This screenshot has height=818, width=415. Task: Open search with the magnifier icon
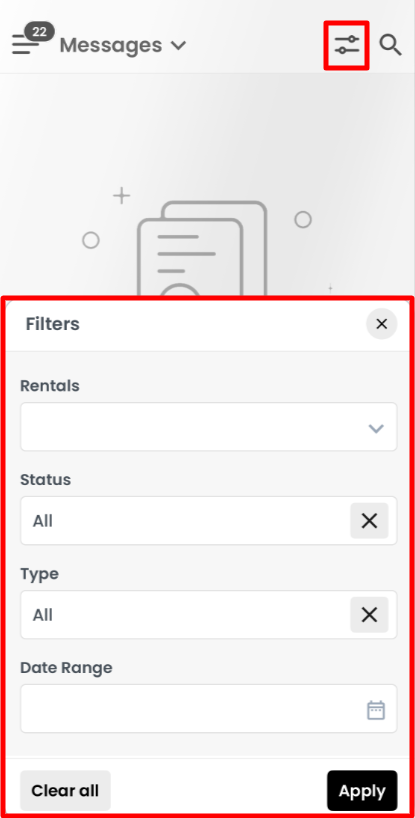[x=390, y=45]
